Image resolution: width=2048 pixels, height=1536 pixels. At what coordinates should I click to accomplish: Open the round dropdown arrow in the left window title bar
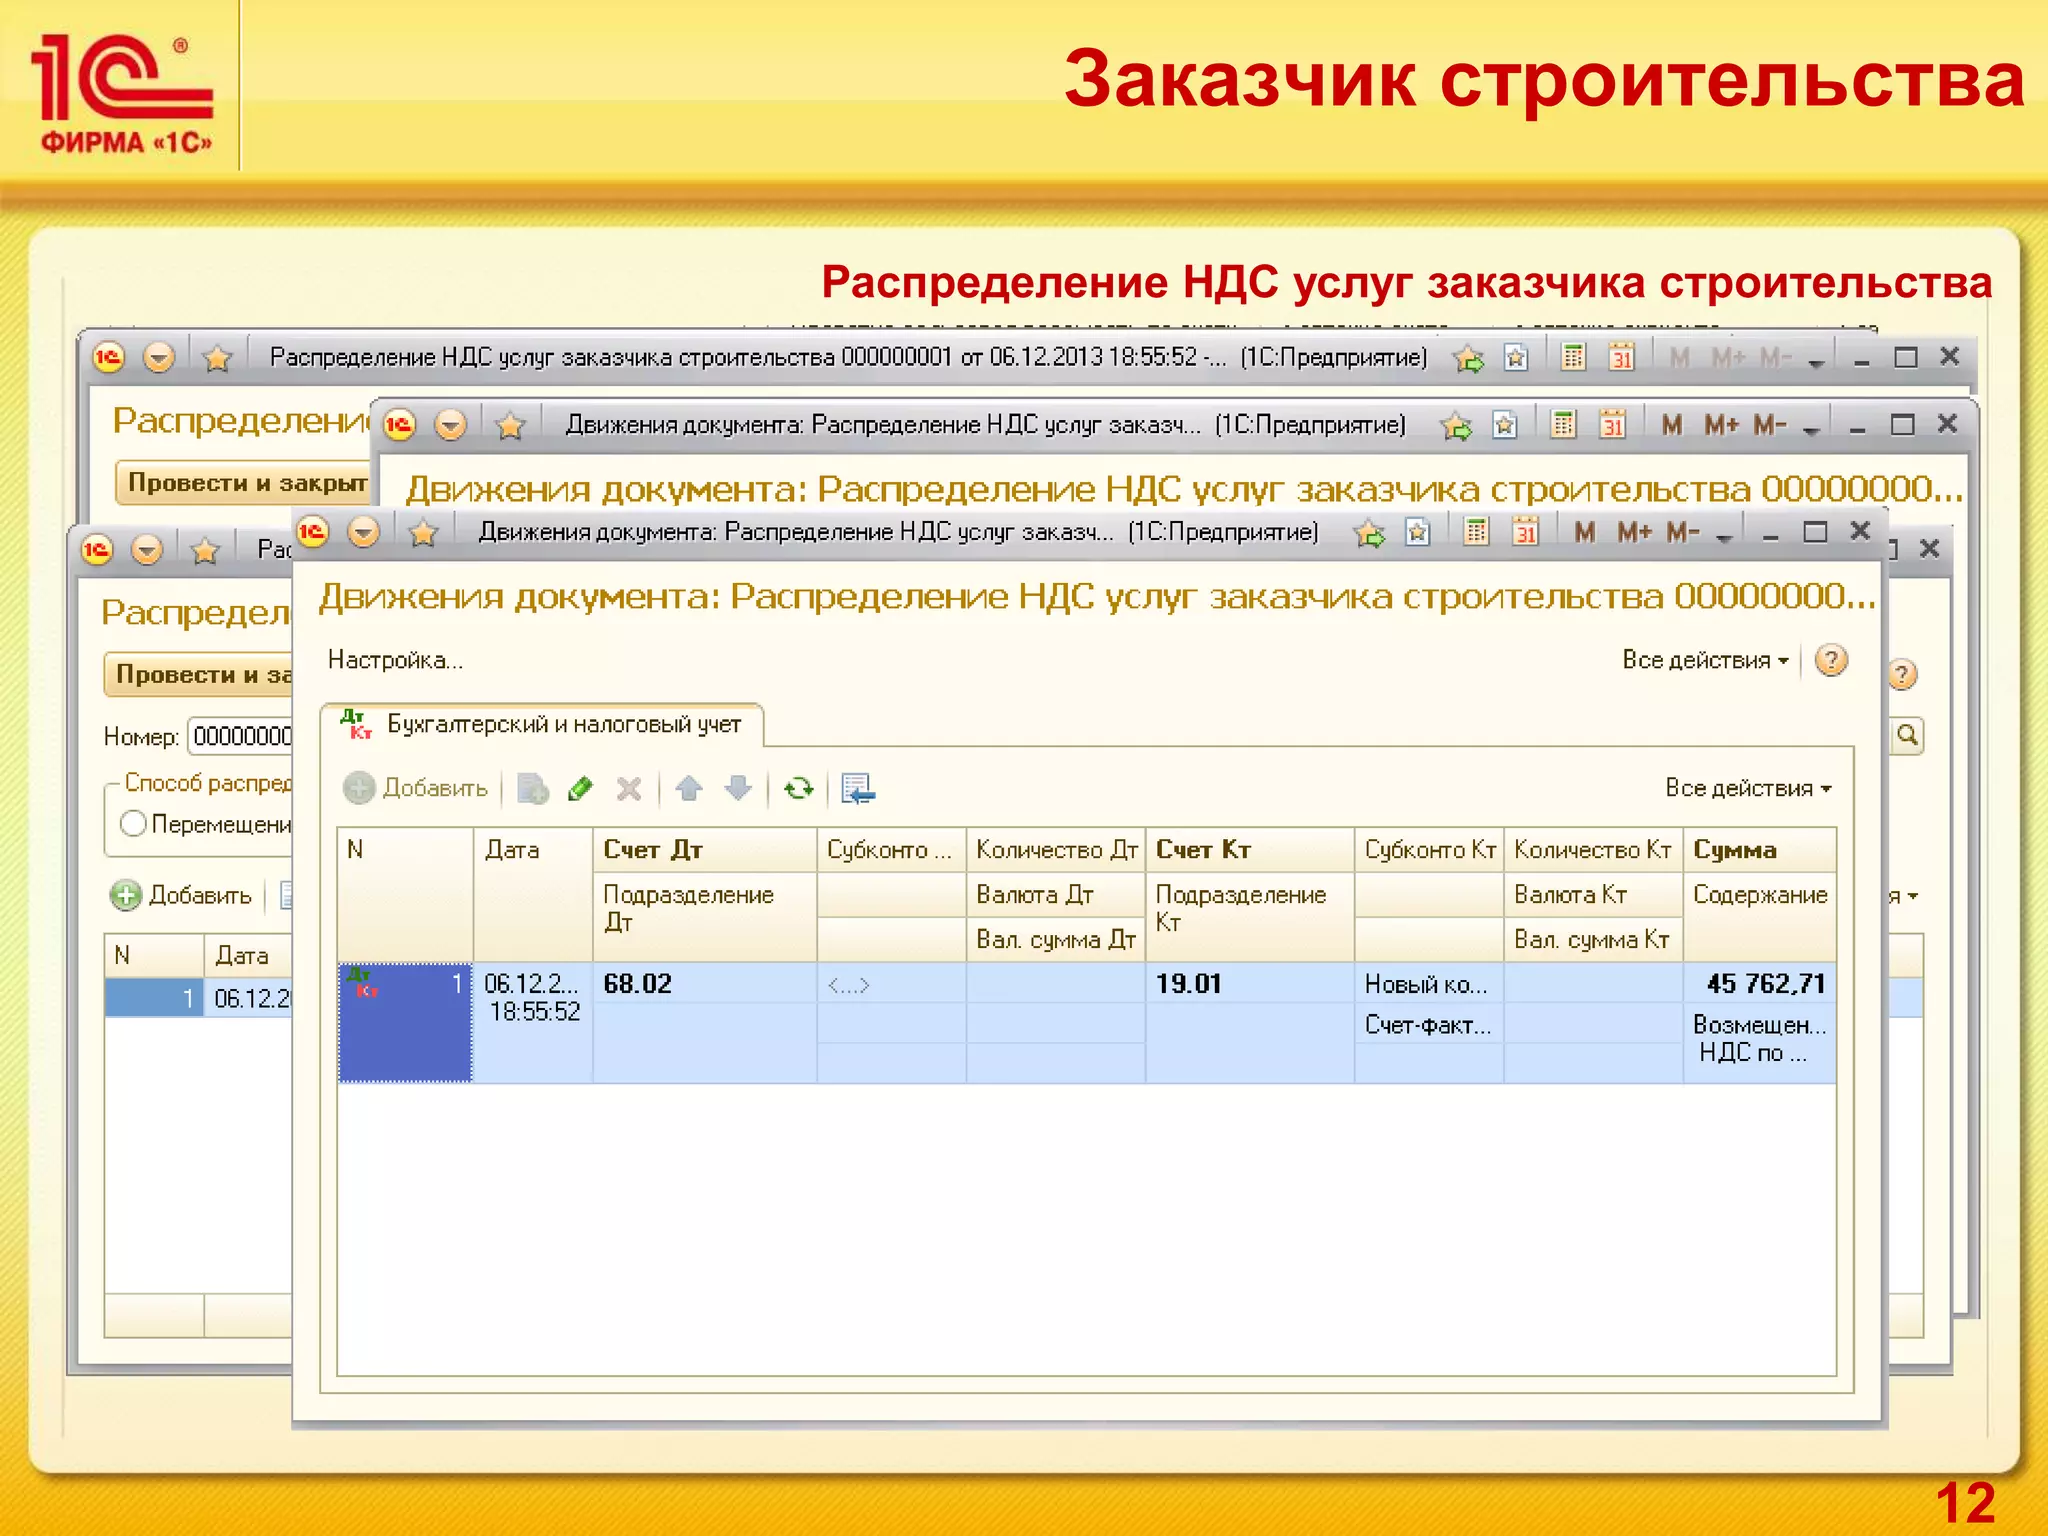147,549
